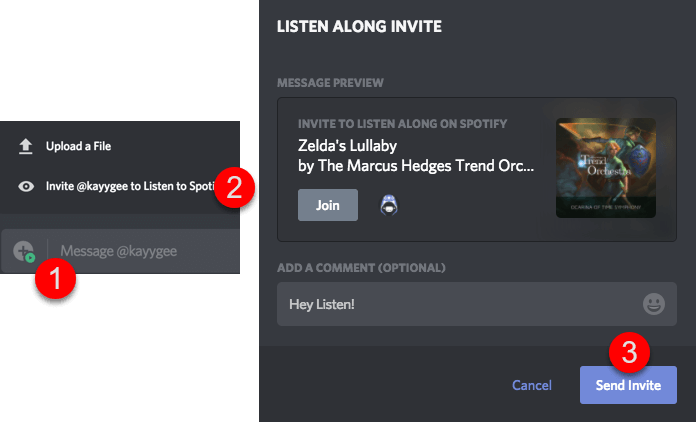This screenshot has width=696, height=422.
Task: Click the red number 3 marker
Action: [629, 352]
